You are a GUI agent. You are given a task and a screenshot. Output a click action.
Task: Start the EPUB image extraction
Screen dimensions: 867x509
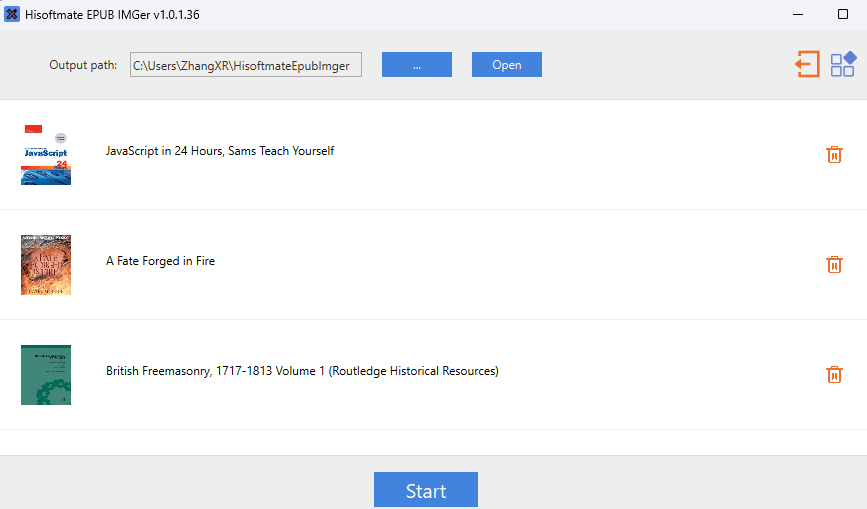click(x=426, y=490)
